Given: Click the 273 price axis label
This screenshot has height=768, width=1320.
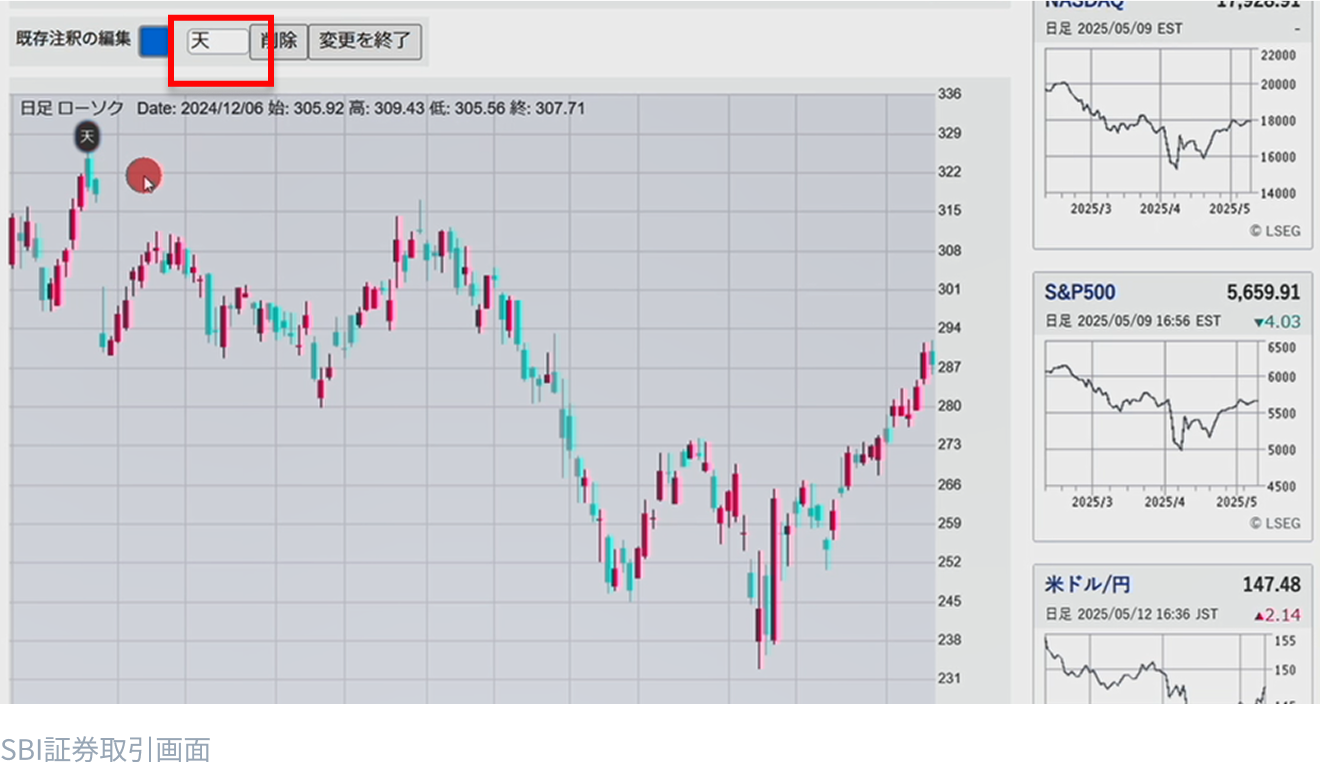Looking at the screenshot, I should pyautogui.click(x=950, y=444).
